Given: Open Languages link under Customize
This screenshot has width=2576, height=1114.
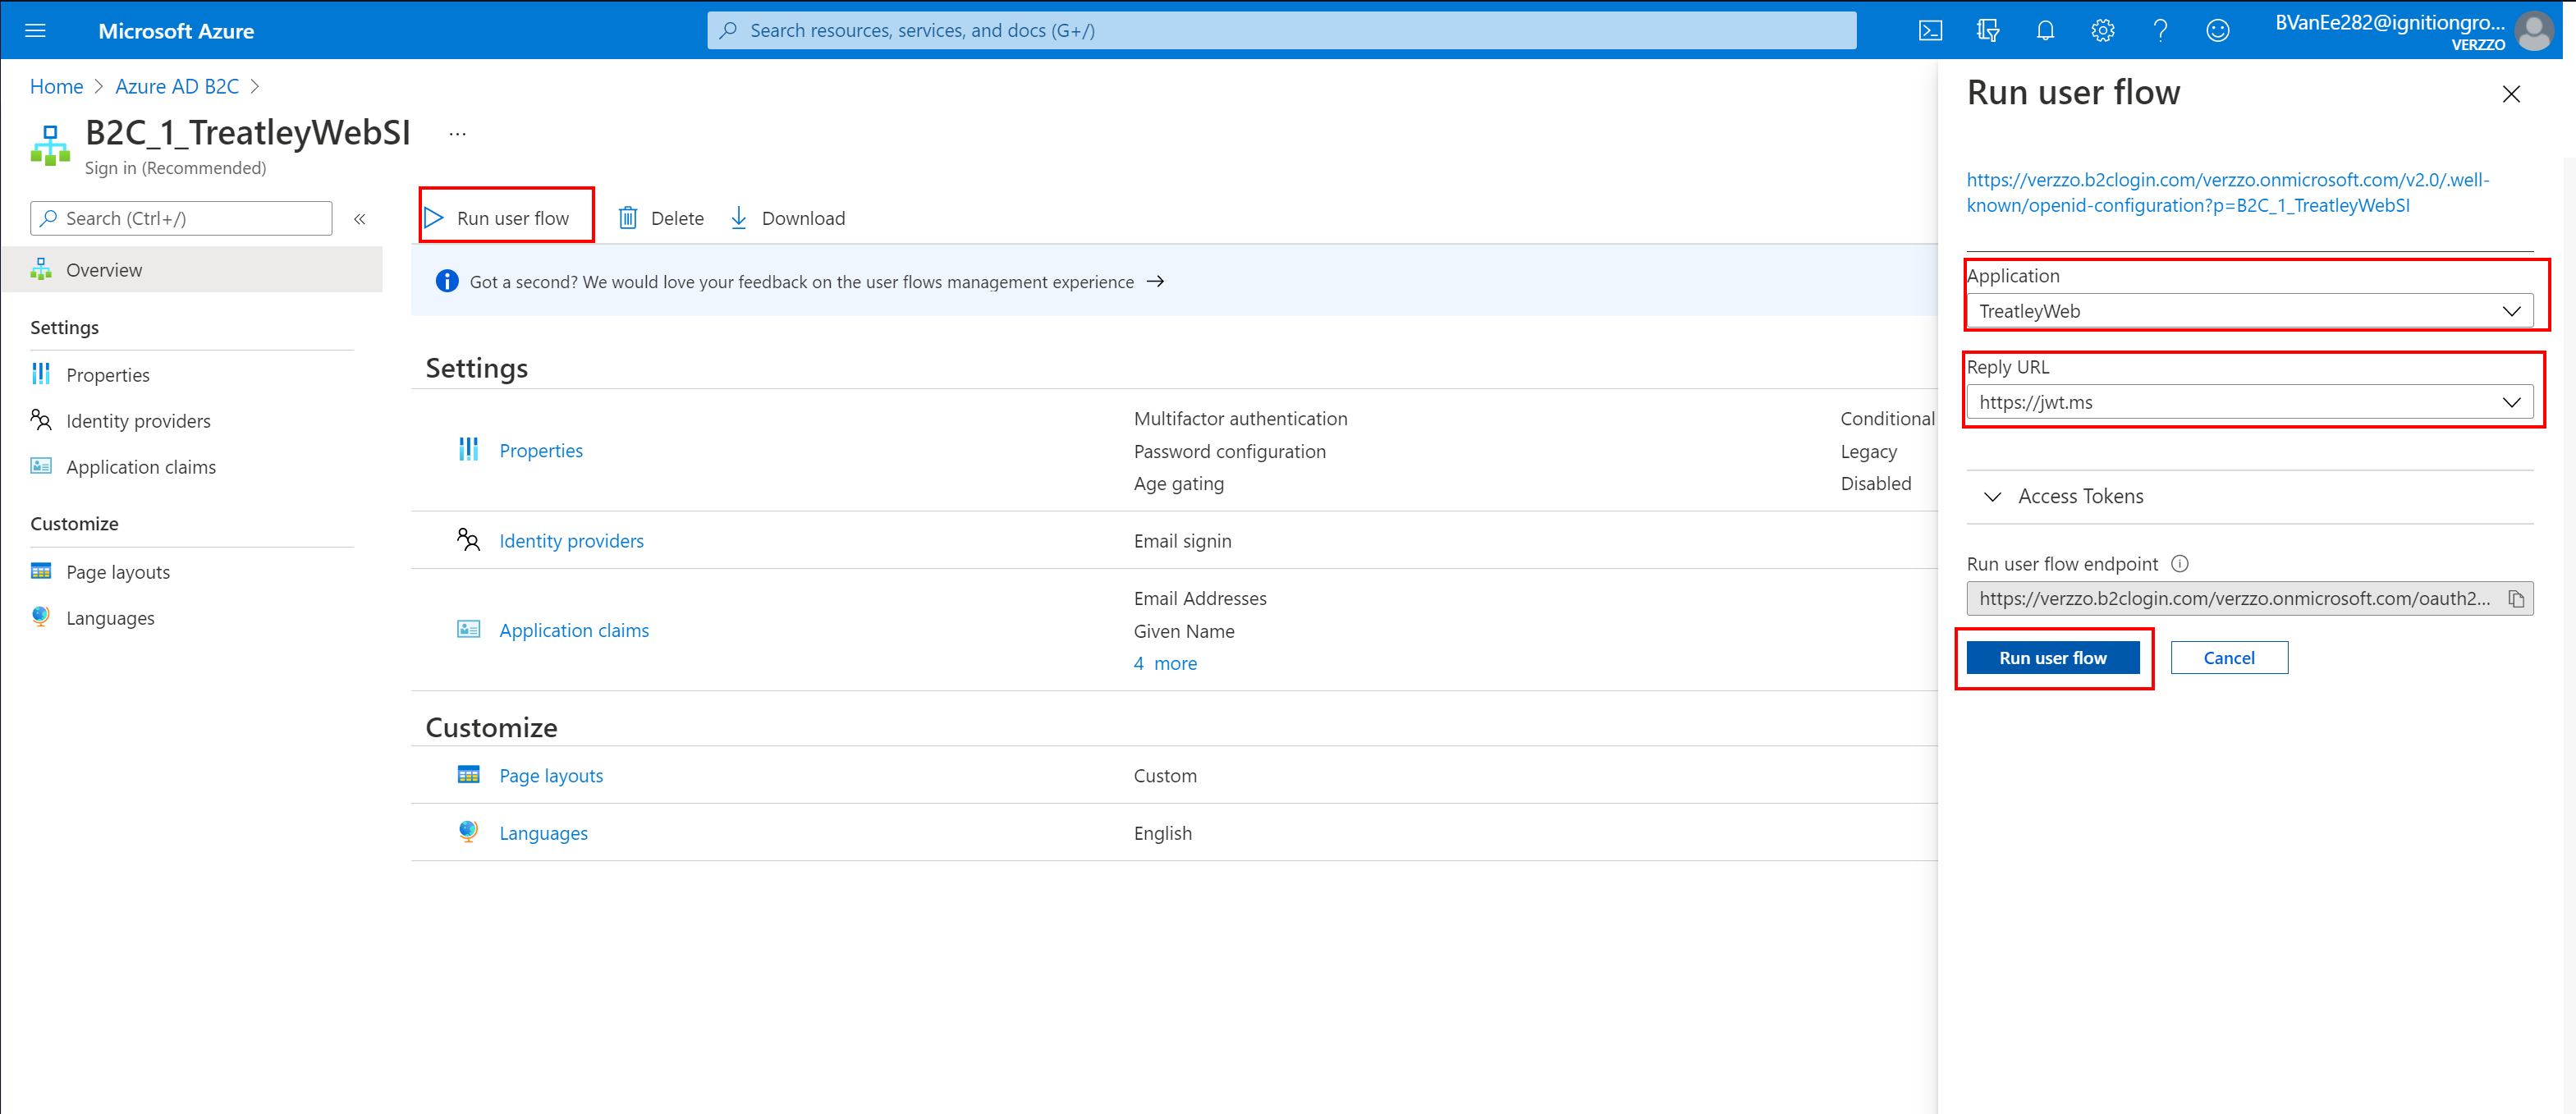Looking at the screenshot, I should tap(543, 834).
